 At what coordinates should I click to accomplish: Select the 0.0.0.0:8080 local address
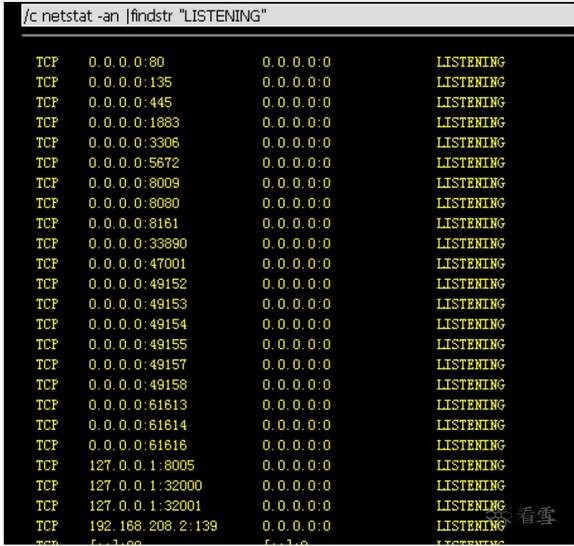coord(134,203)
